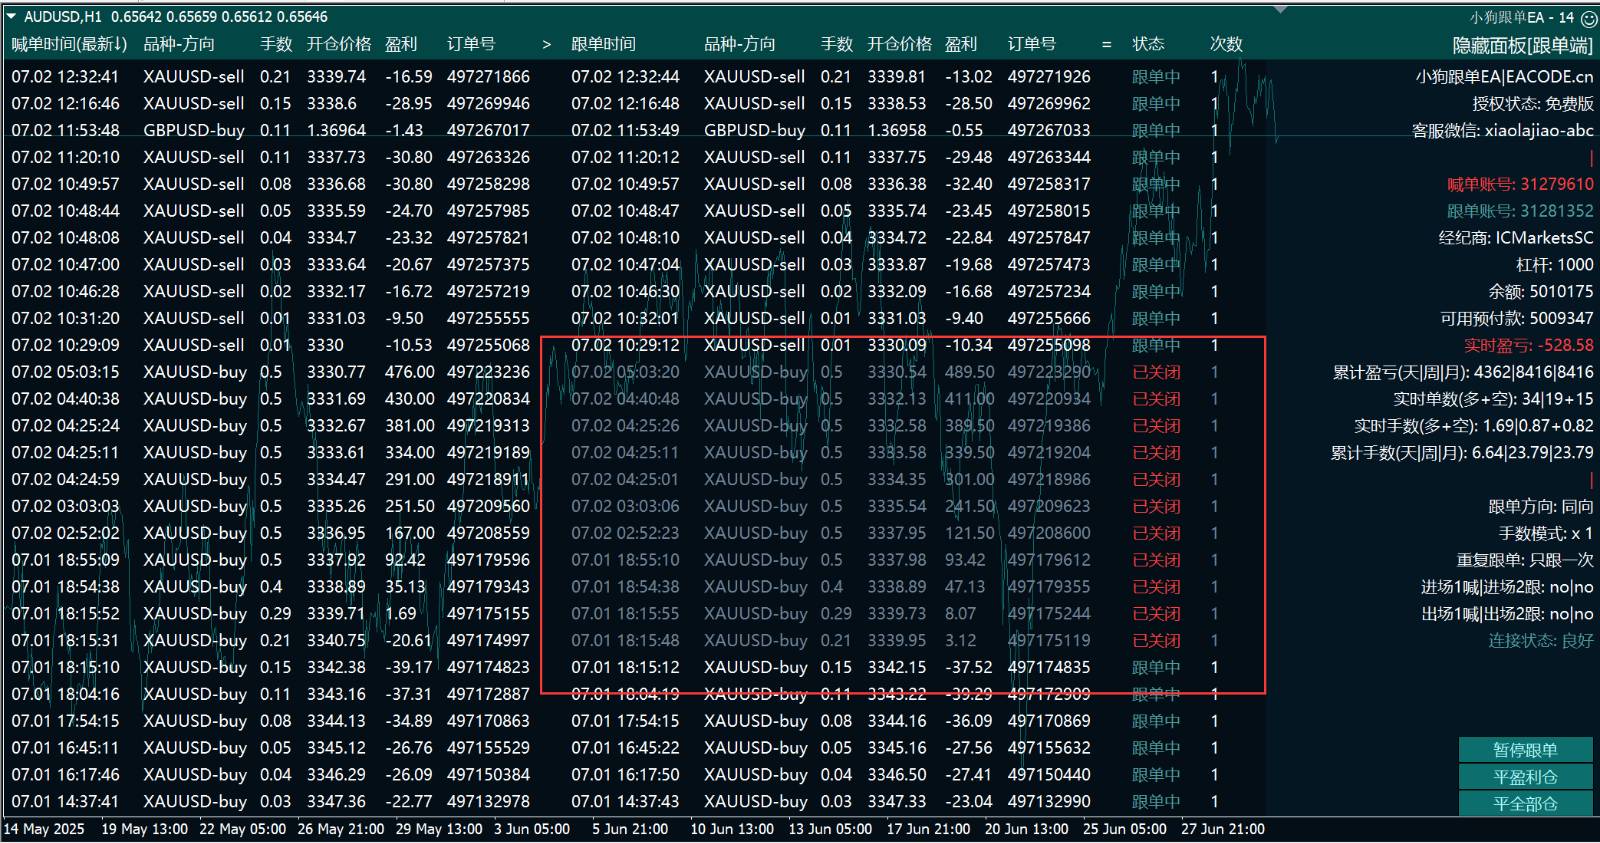The width and height of the screenshot is (1600, 843).
Task: Click 余额: 5010175 value
Action: tap(1541, 292)
